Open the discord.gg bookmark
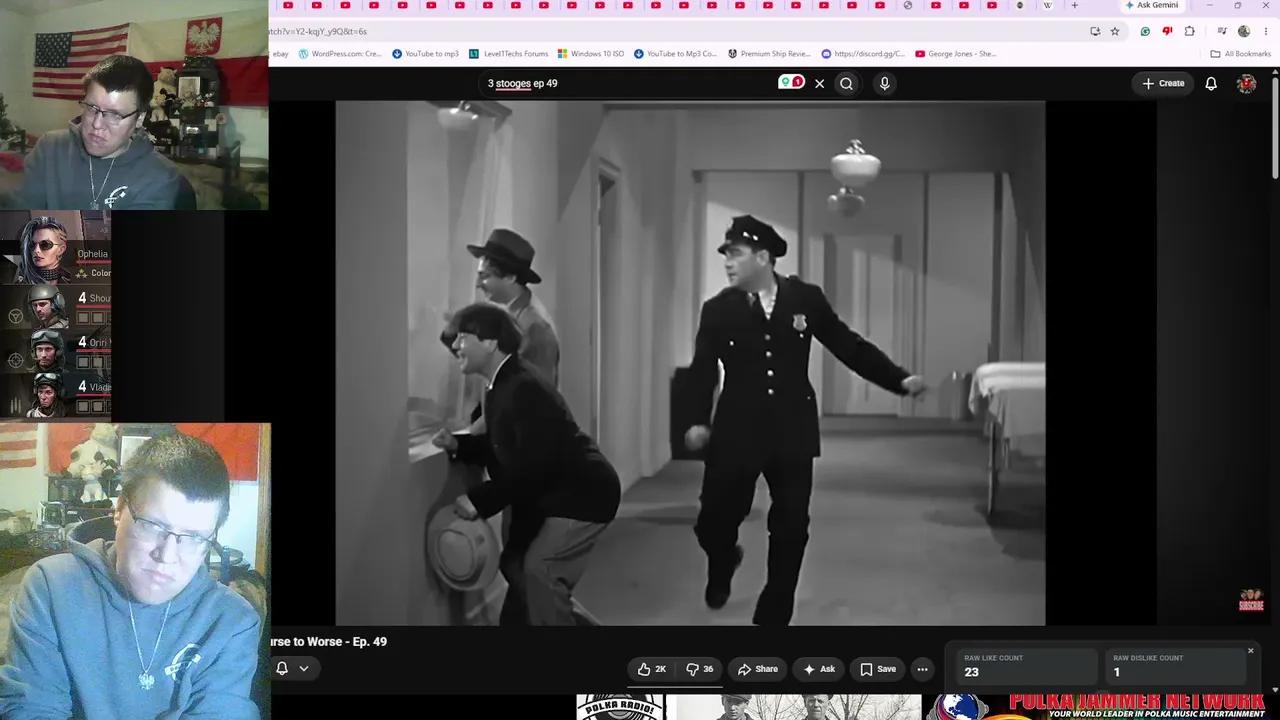The width and height of the screenshot is (1280, 720). 863,54
